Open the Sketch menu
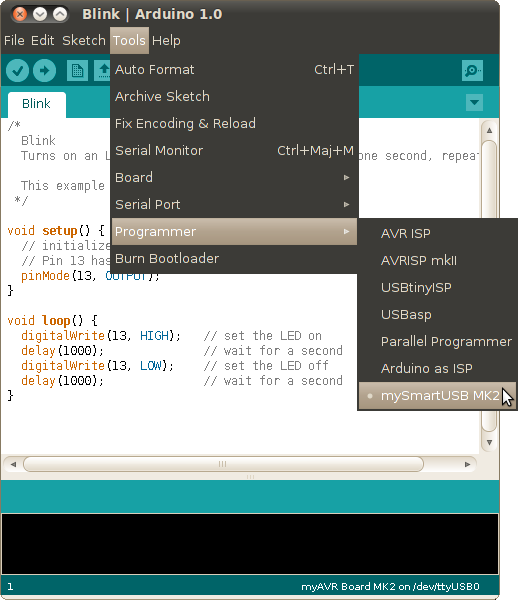518x600 pixels. click(83, 40)
